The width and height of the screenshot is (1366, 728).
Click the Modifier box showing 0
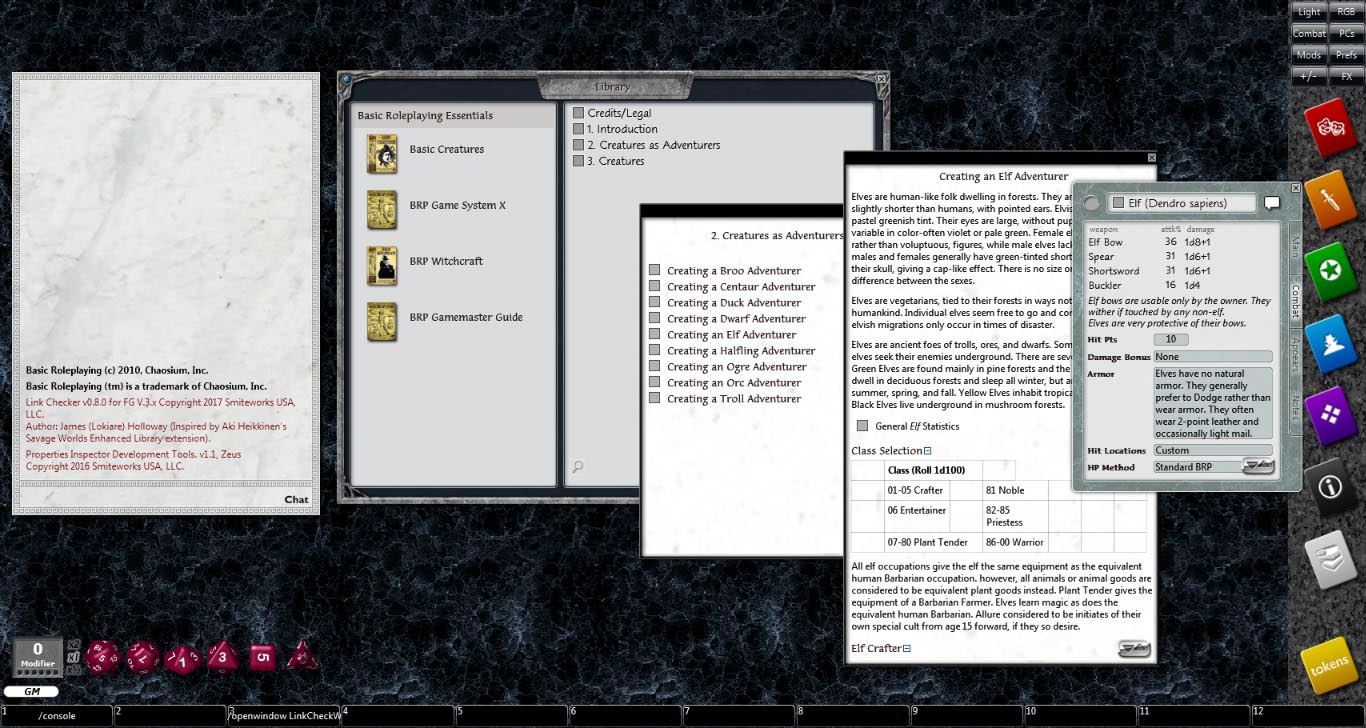[x=37, y=655]
